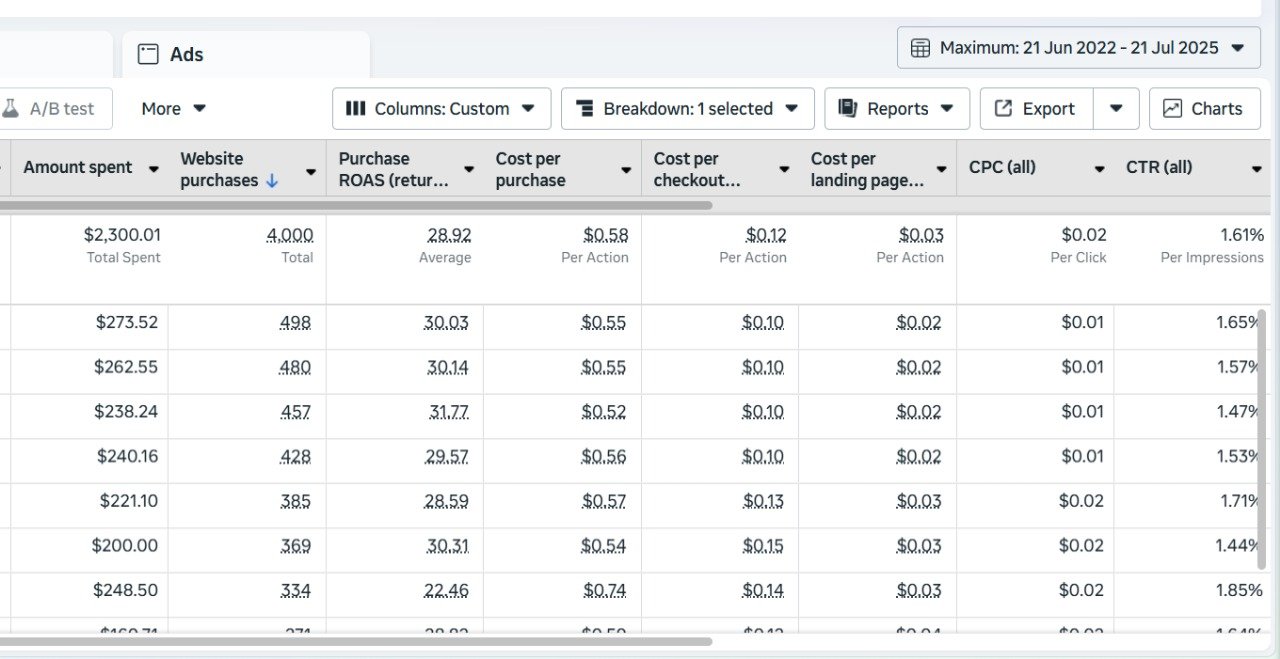
Task: Click the Ads tab icon
Action: click(x=148, y=54)
